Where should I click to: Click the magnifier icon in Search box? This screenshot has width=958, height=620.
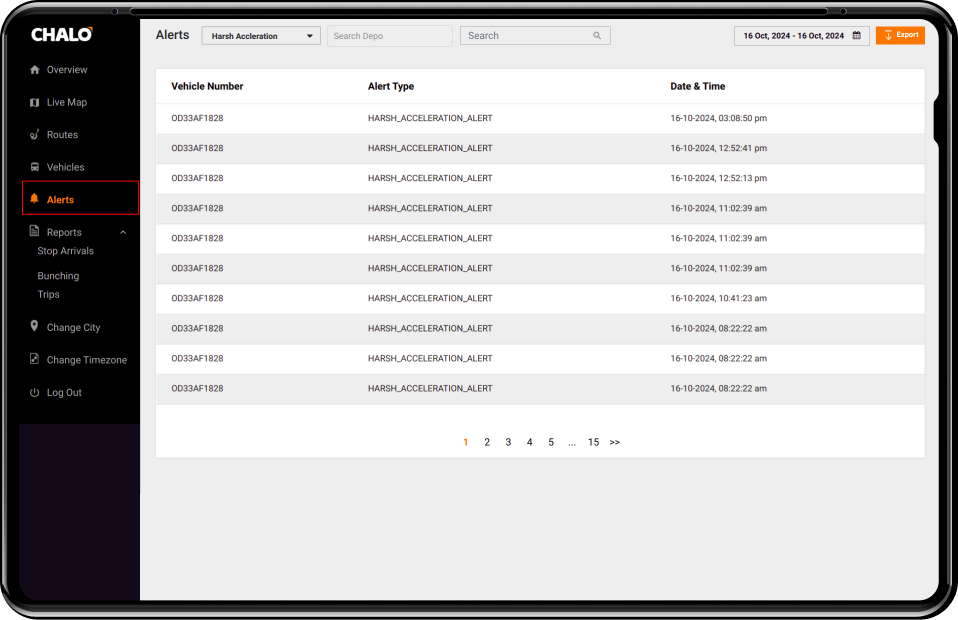(x=597, y=36)
